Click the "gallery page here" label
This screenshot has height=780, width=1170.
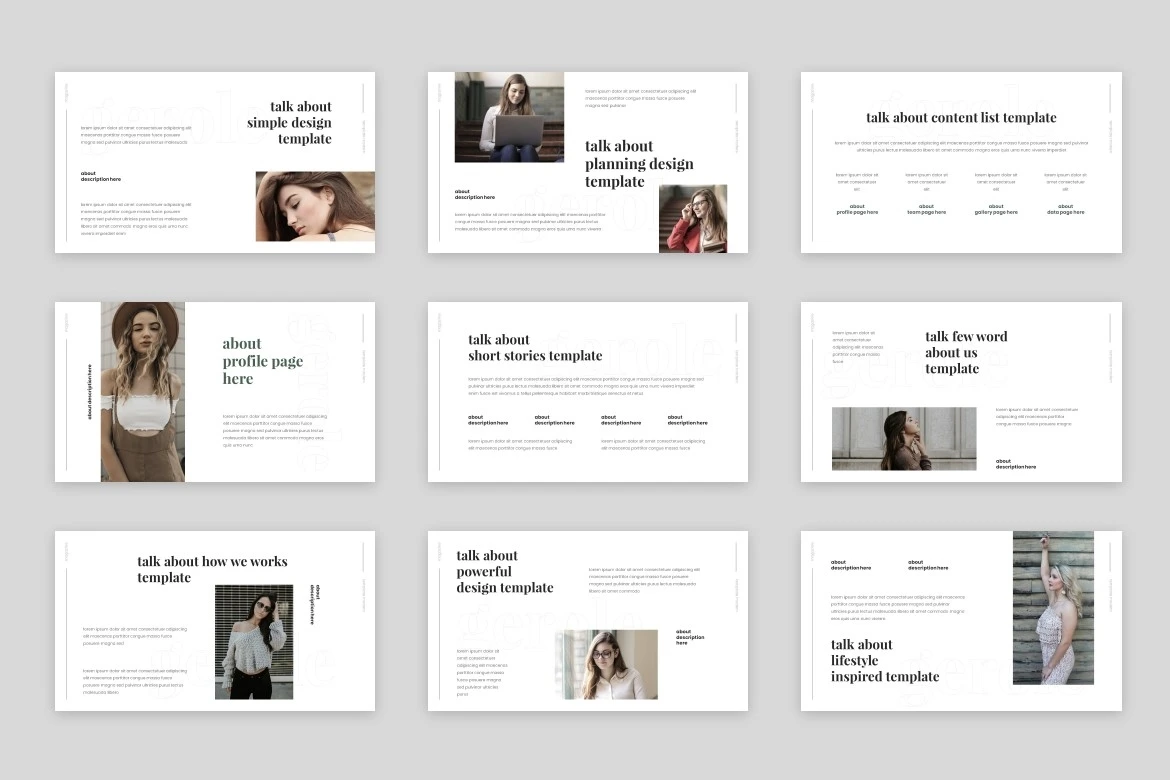pos(996,210)
